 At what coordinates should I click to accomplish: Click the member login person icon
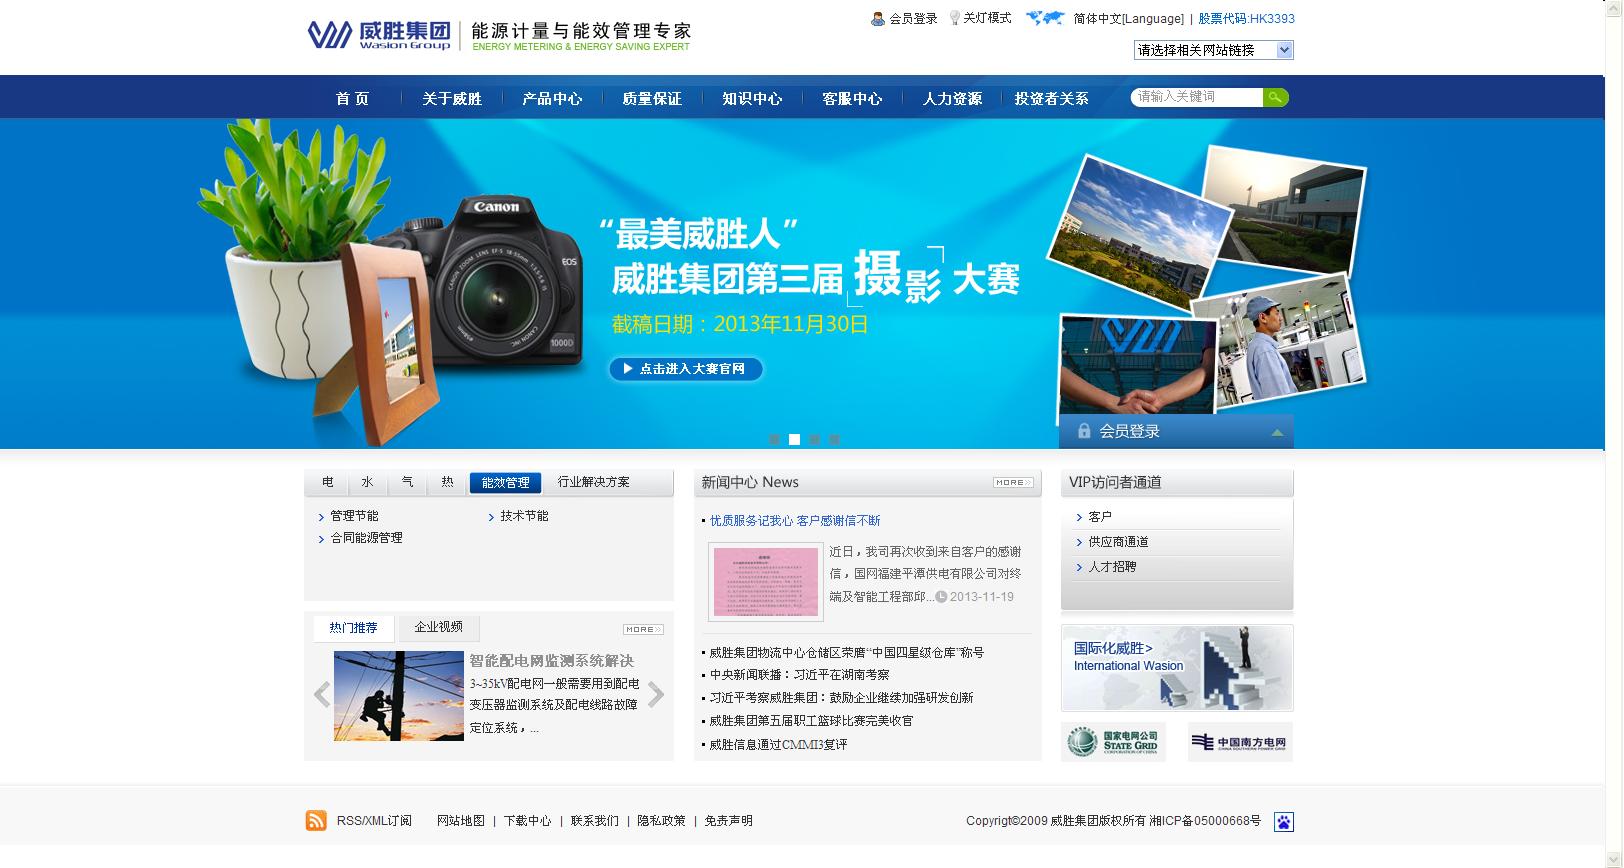coord(878,18)
